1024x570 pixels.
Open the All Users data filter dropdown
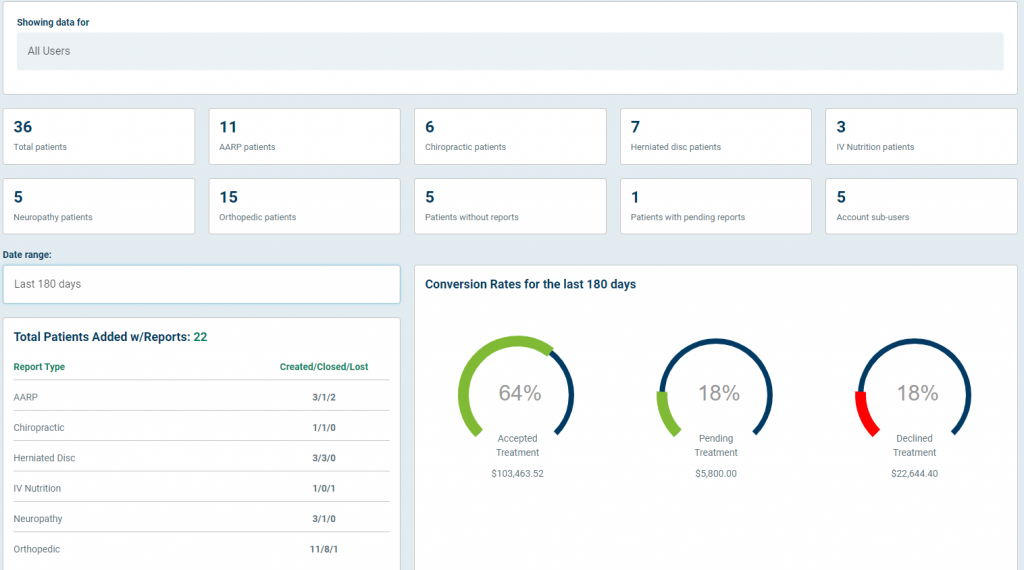point(510,51)
